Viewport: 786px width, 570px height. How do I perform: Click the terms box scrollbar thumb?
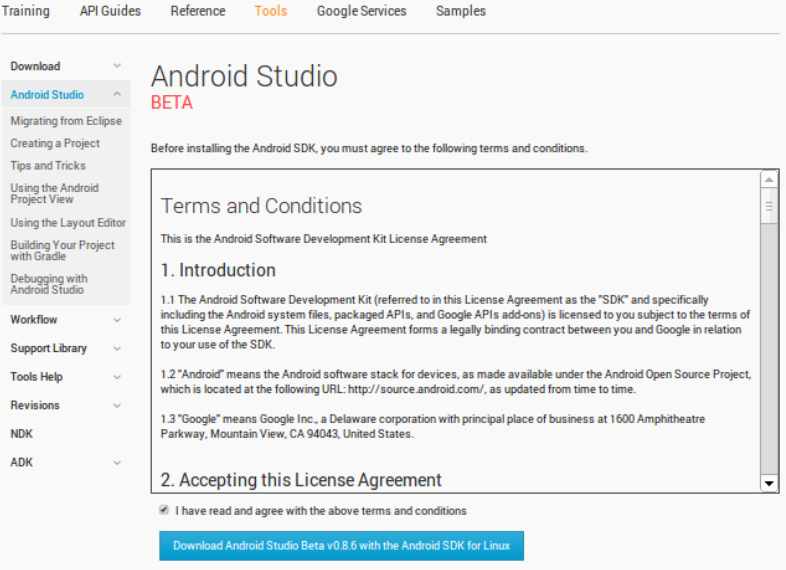tap(769, 206)
